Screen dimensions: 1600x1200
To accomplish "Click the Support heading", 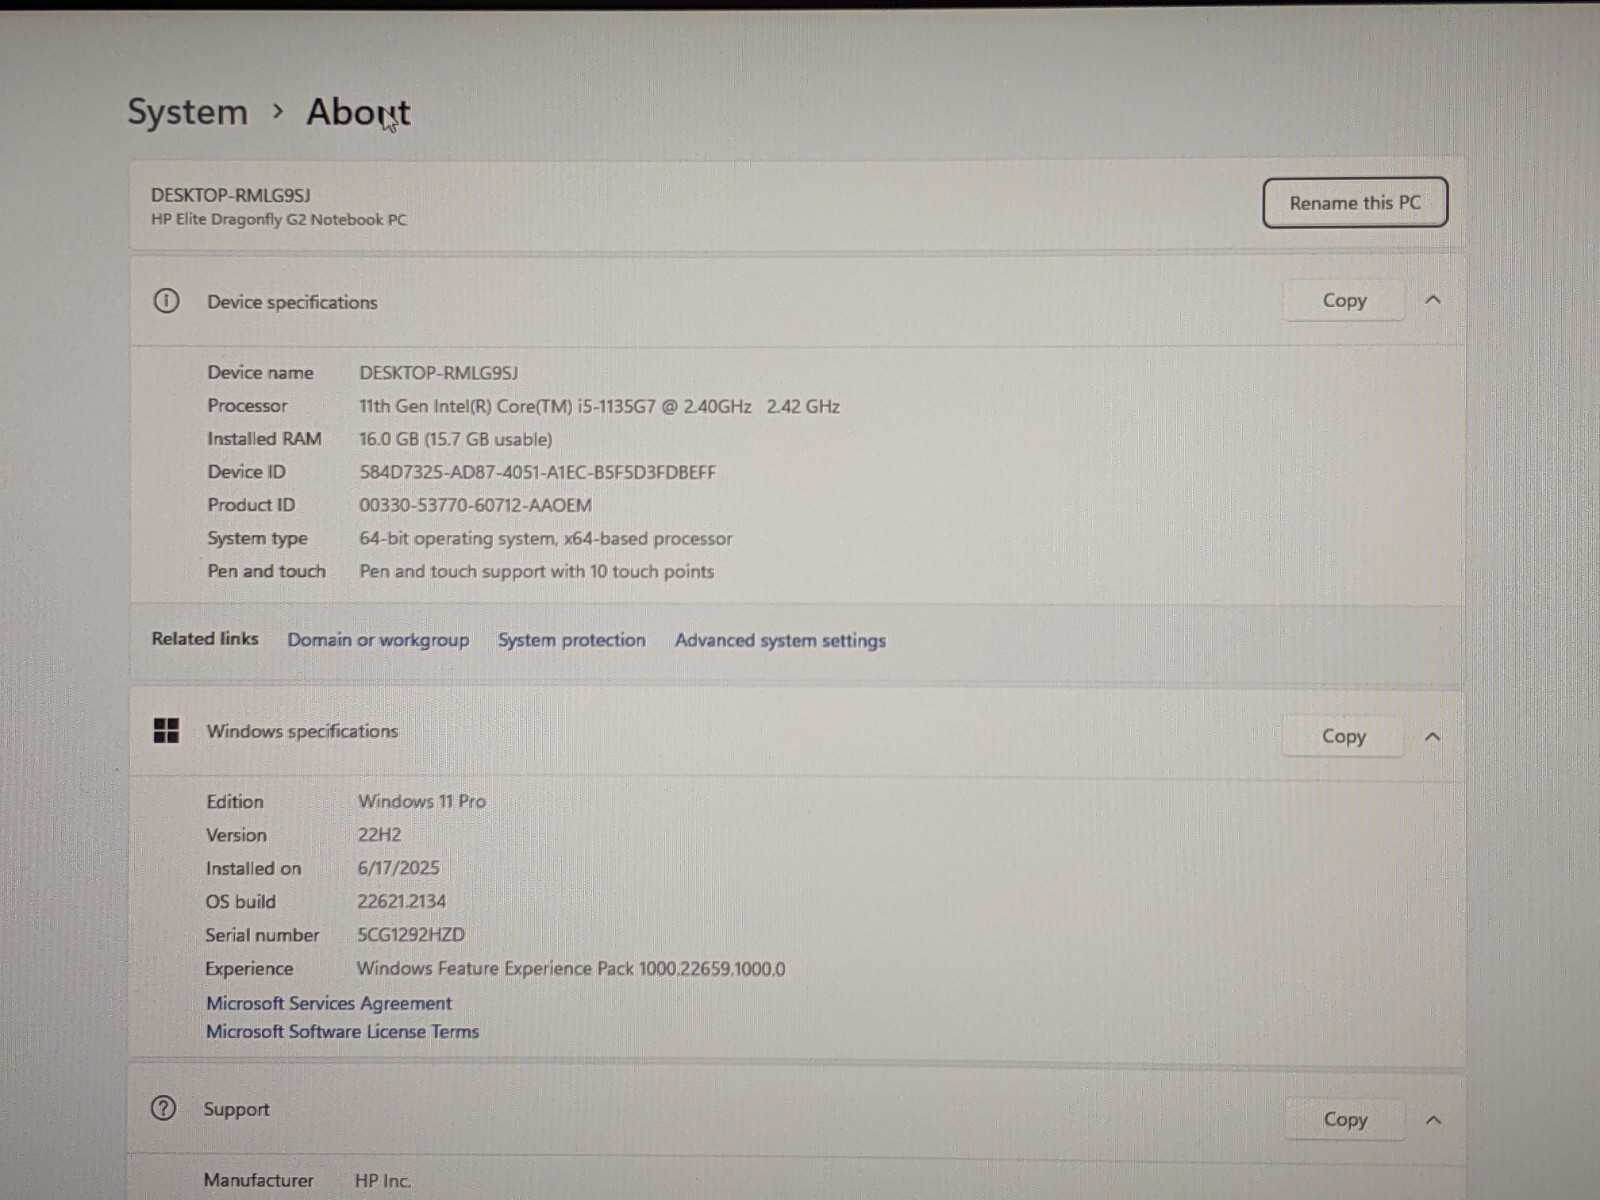I will coord(236,1109).
